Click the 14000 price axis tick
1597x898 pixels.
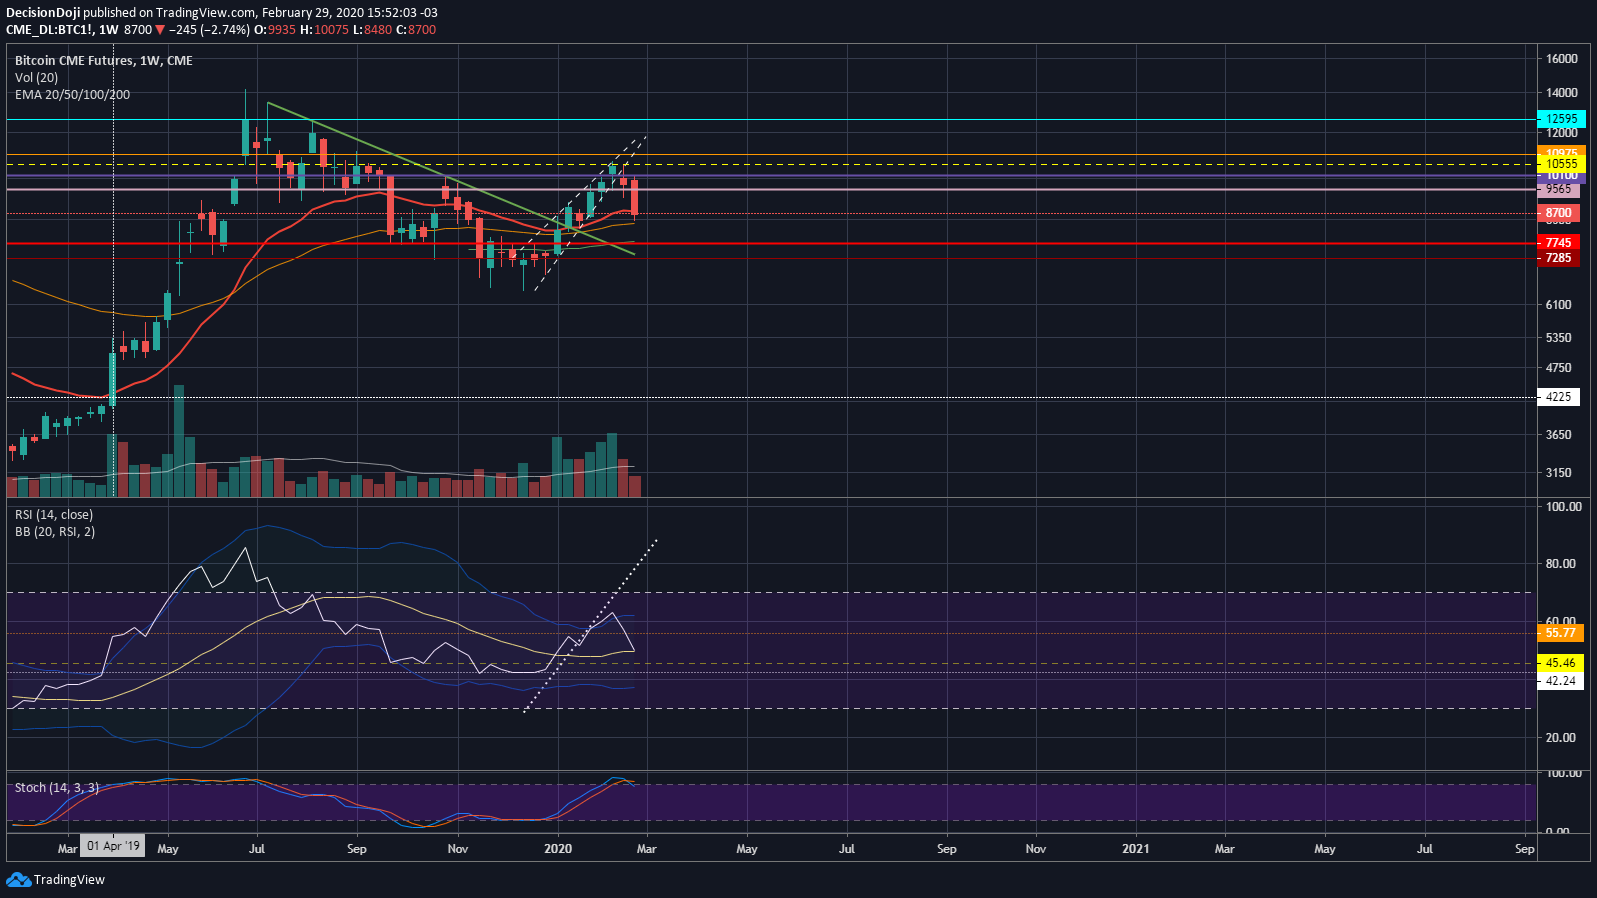point(1561,93)
